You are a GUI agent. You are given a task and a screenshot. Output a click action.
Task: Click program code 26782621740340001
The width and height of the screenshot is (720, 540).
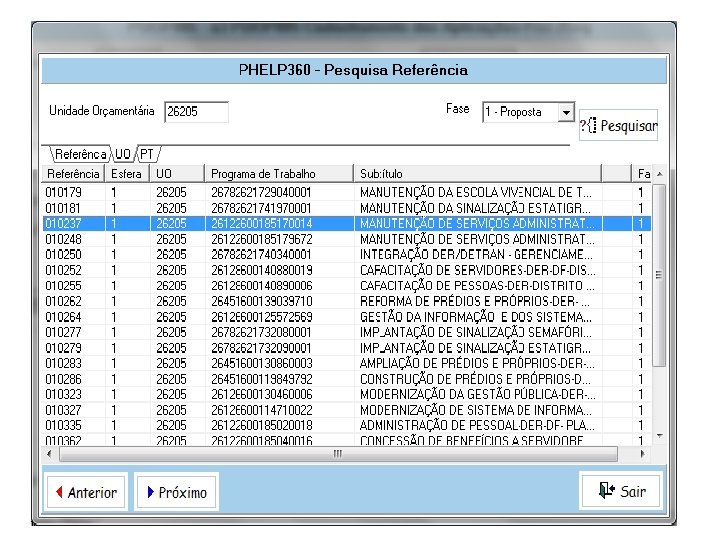point(261,254)
